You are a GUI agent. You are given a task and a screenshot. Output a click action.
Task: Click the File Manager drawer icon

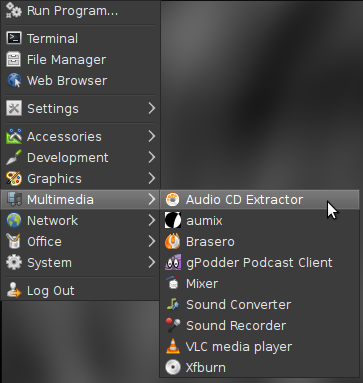tap(14, 59)
